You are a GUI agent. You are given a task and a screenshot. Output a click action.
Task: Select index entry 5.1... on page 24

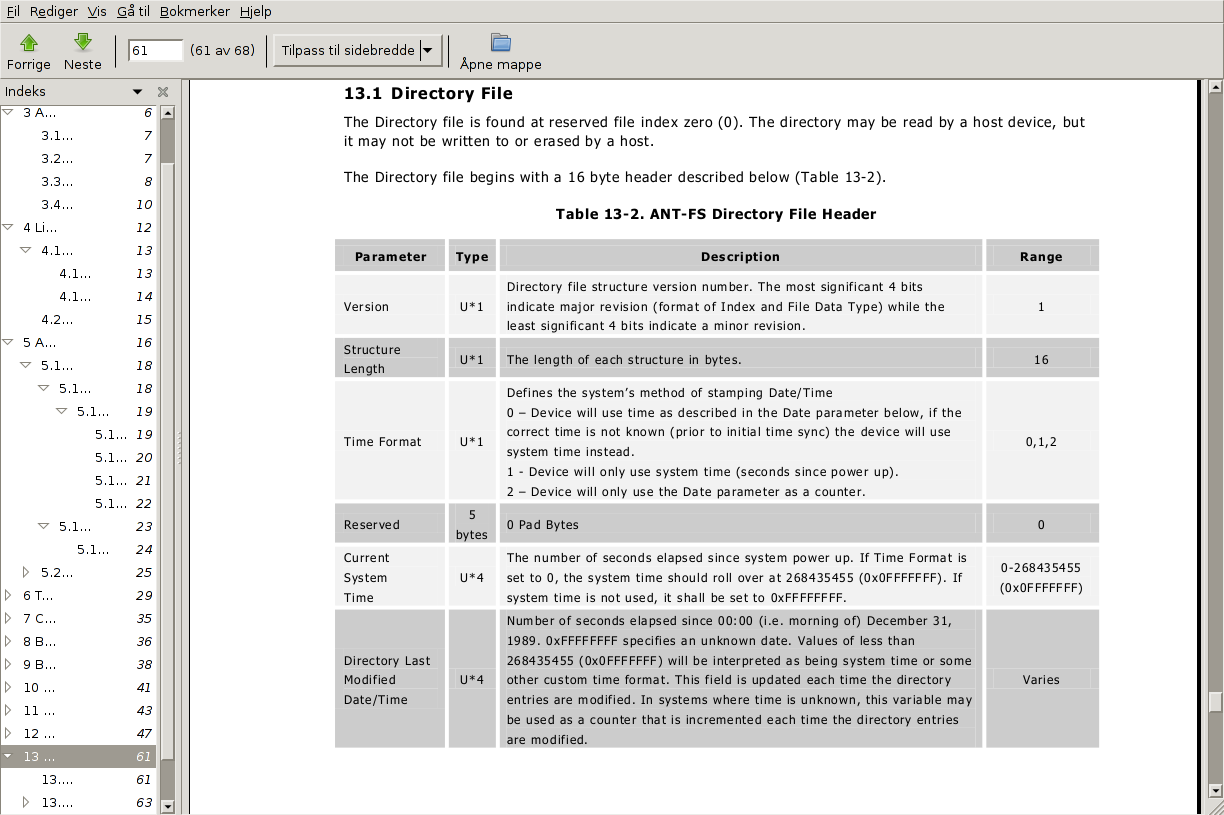coord(78,549)
